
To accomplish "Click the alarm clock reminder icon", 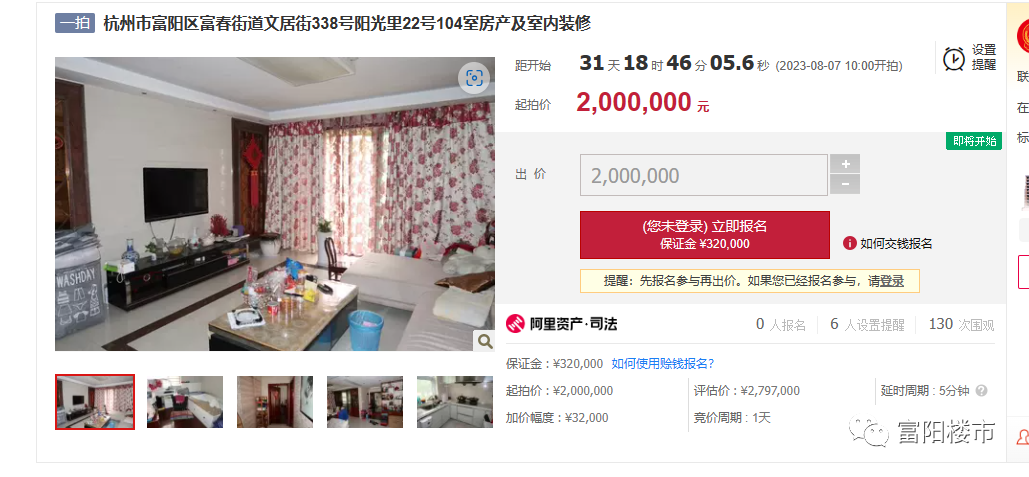I will coord(954,58).
